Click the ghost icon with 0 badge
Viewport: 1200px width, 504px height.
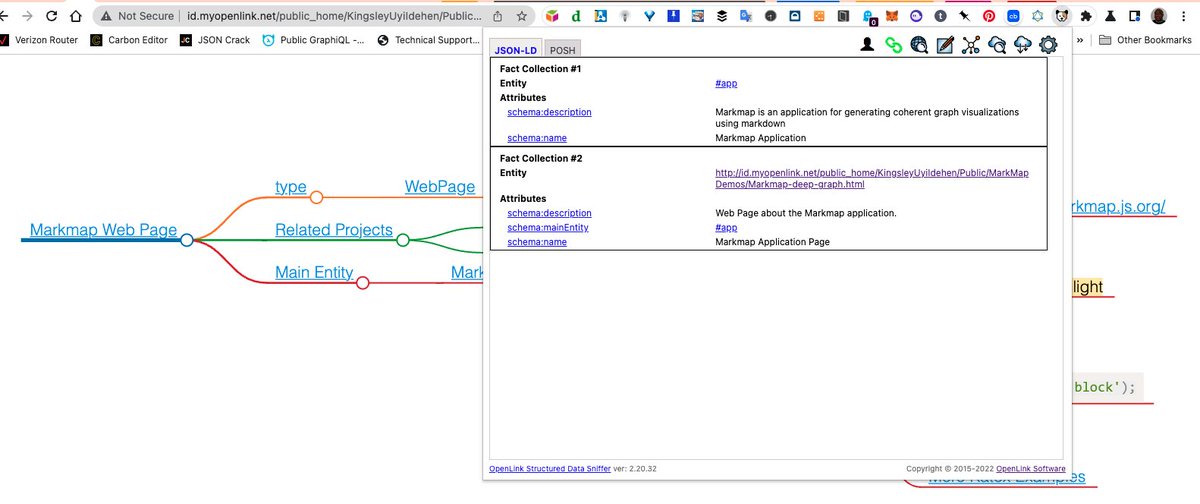click(x=869, y=17)
